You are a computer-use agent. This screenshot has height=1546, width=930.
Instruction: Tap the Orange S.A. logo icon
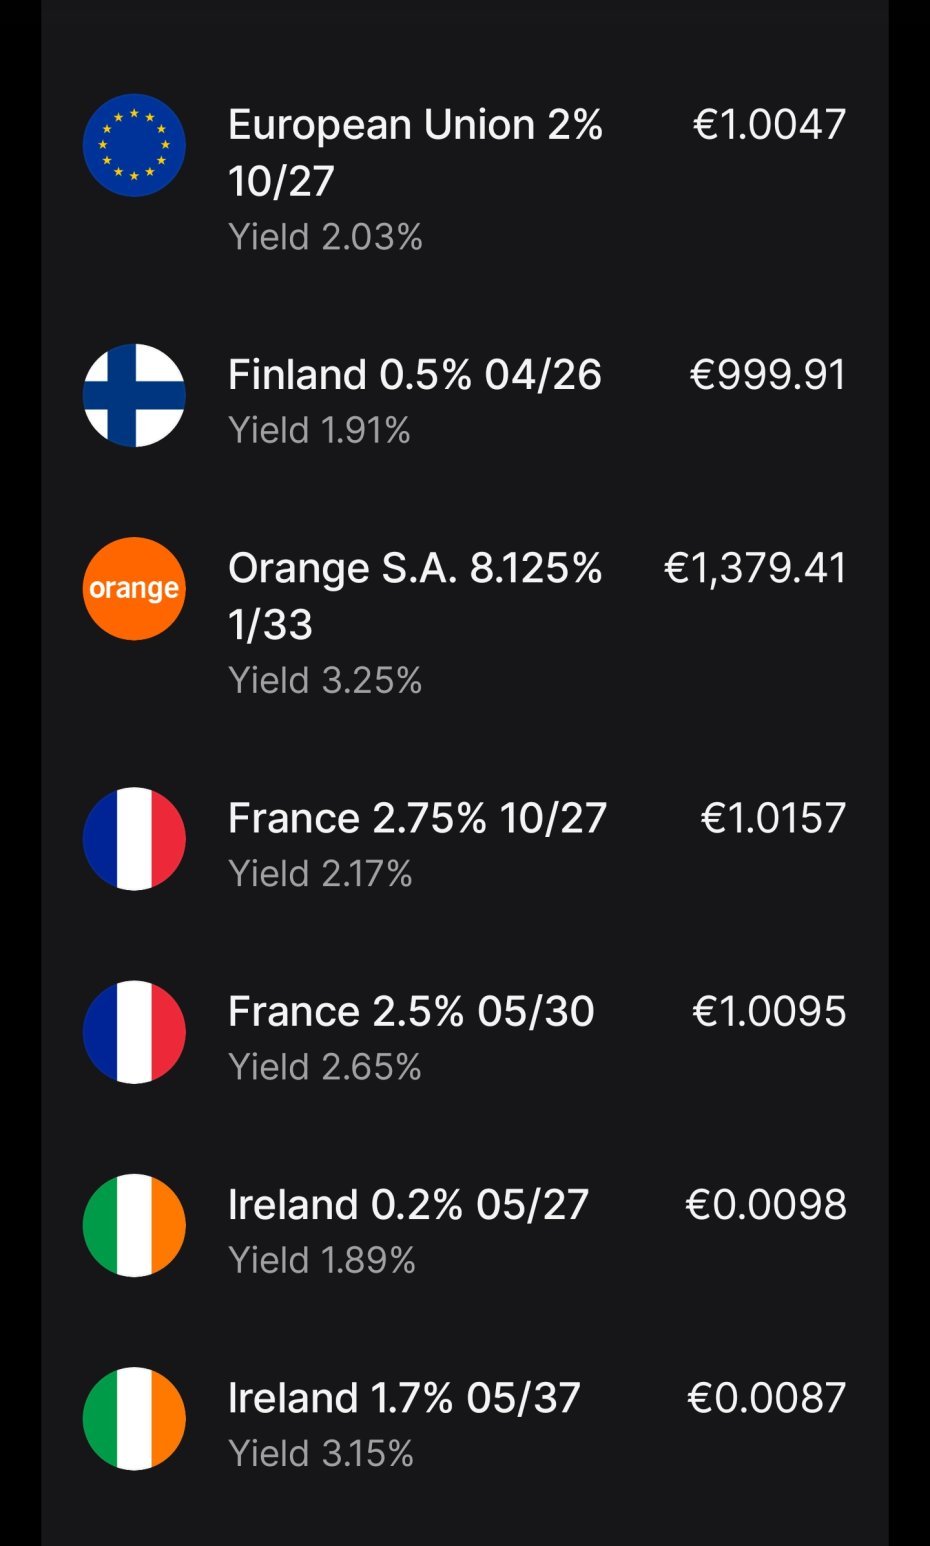pyautogui.click(x=134, y=588)
